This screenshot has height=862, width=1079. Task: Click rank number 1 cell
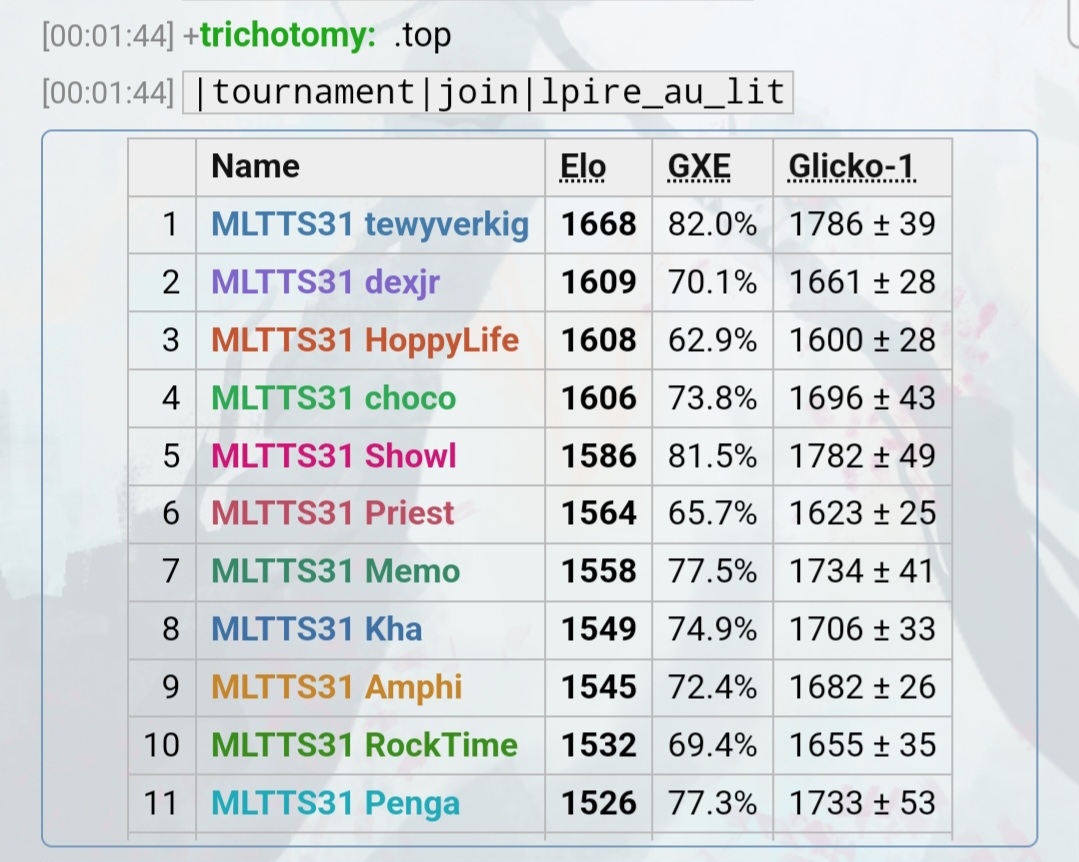(162, 224)
